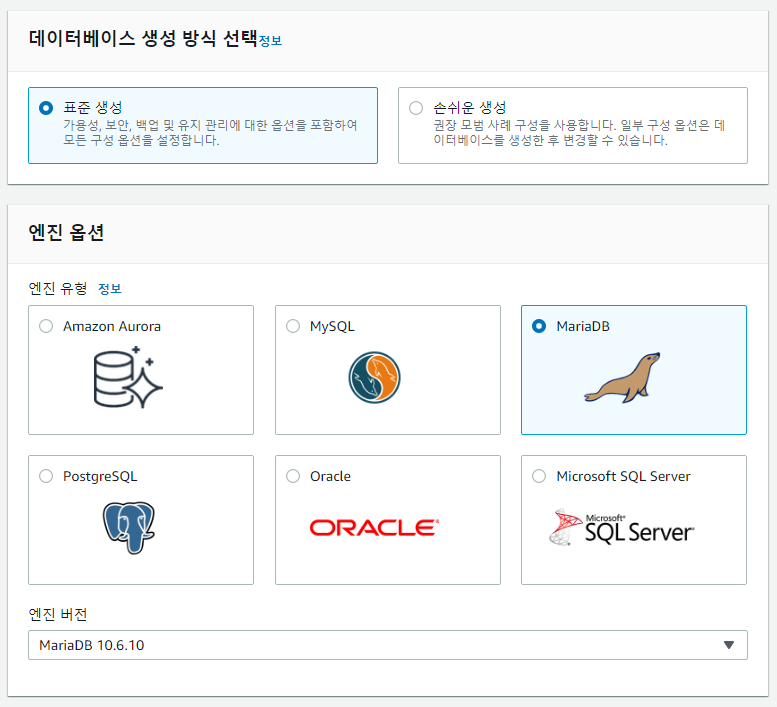The height and width of the screenshot is (707, 777).
Task: Click the 표준 생성 title text
Action: click(93, 108)
